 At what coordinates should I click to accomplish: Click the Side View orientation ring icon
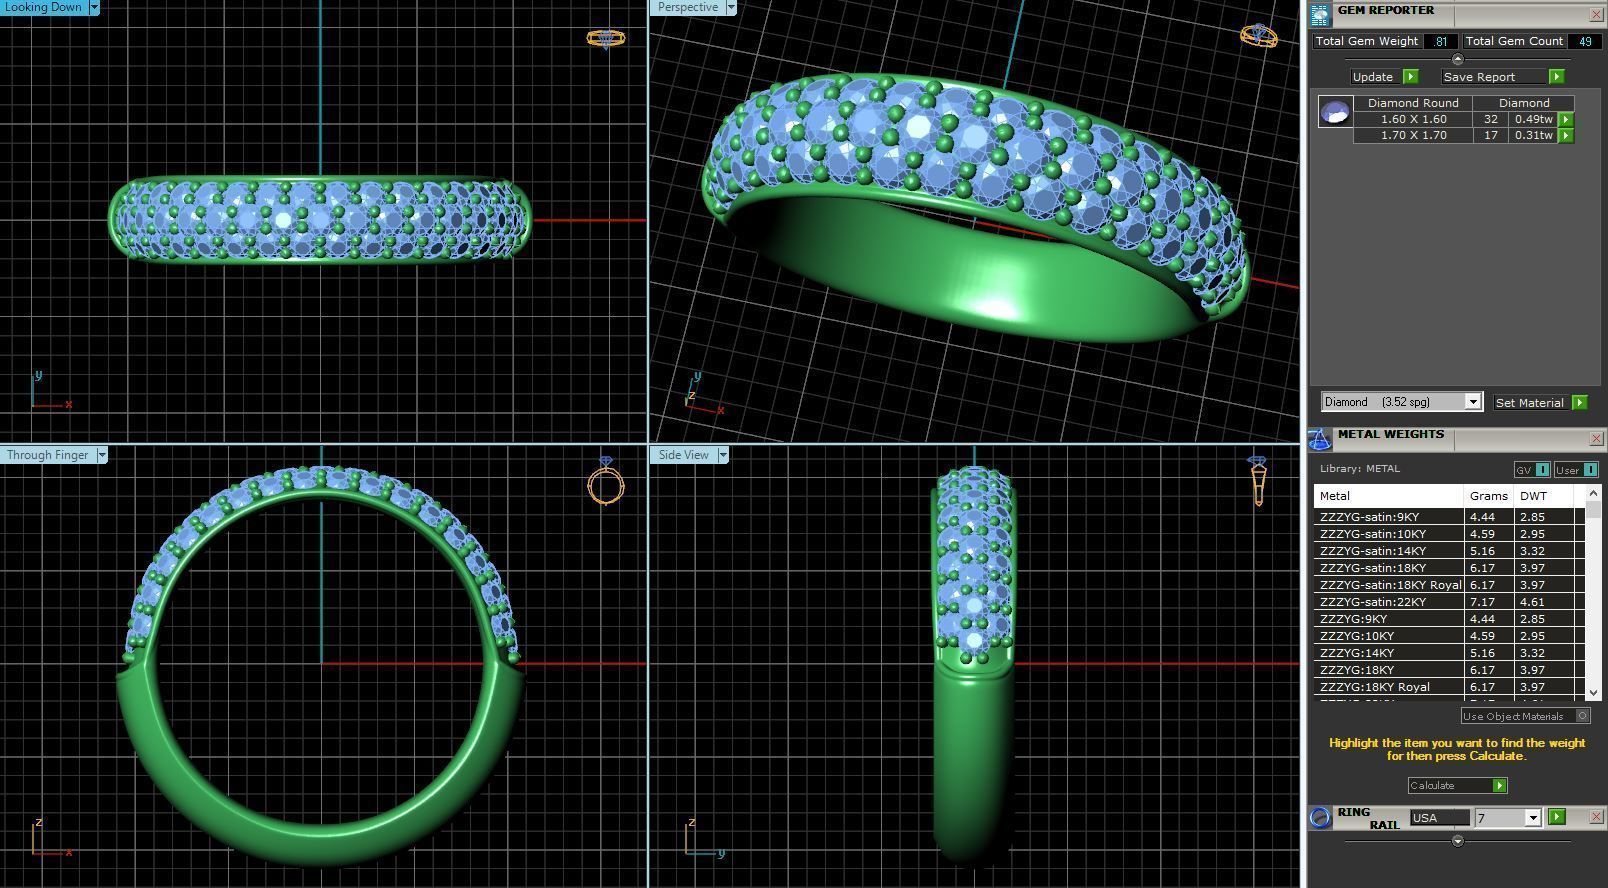(x=1258, y=481)
